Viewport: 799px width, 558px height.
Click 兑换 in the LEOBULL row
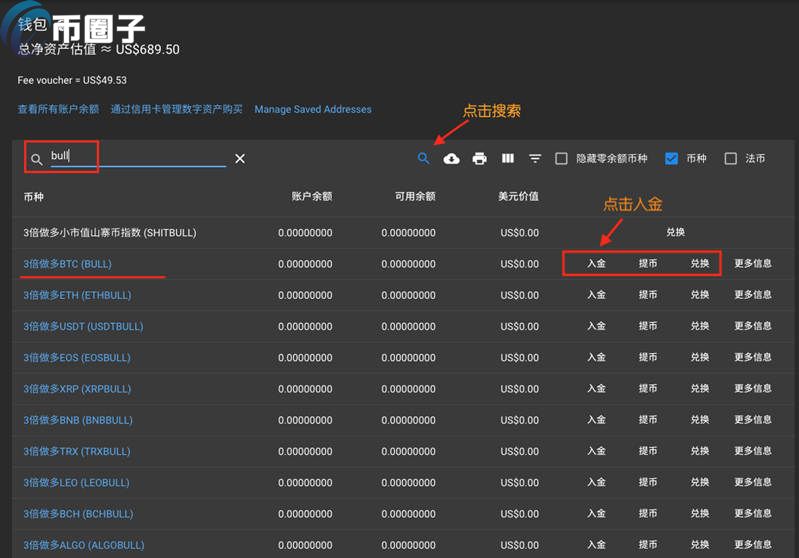(700, 482)
